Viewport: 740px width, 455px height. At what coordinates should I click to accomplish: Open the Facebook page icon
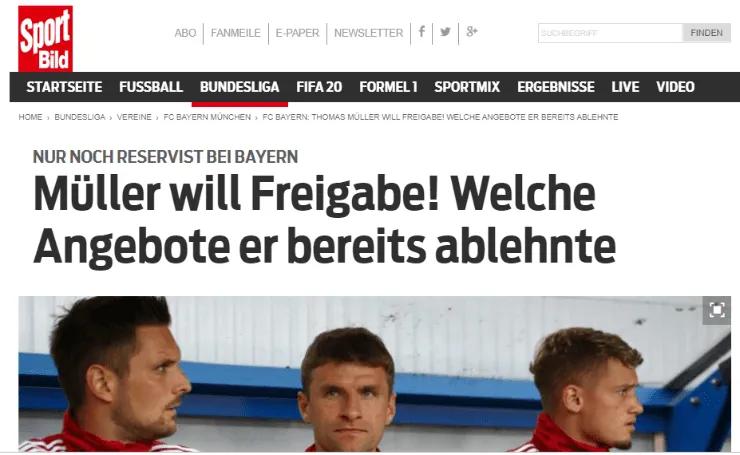point(421,32)
